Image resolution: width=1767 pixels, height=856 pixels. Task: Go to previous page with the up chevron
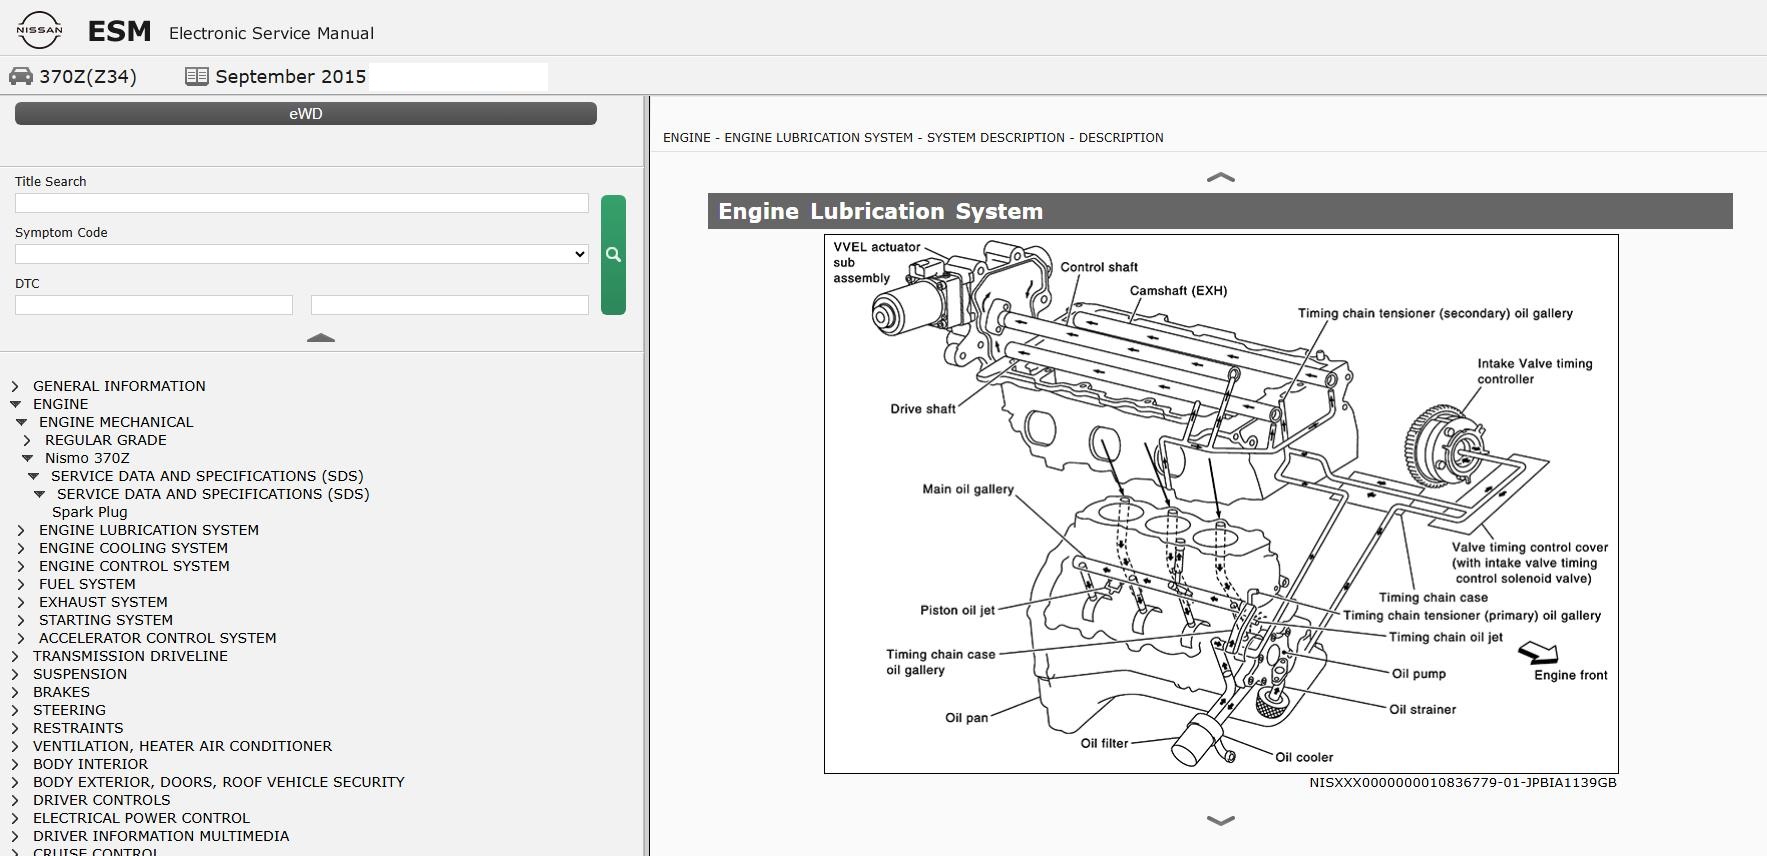coord(1221,177)
